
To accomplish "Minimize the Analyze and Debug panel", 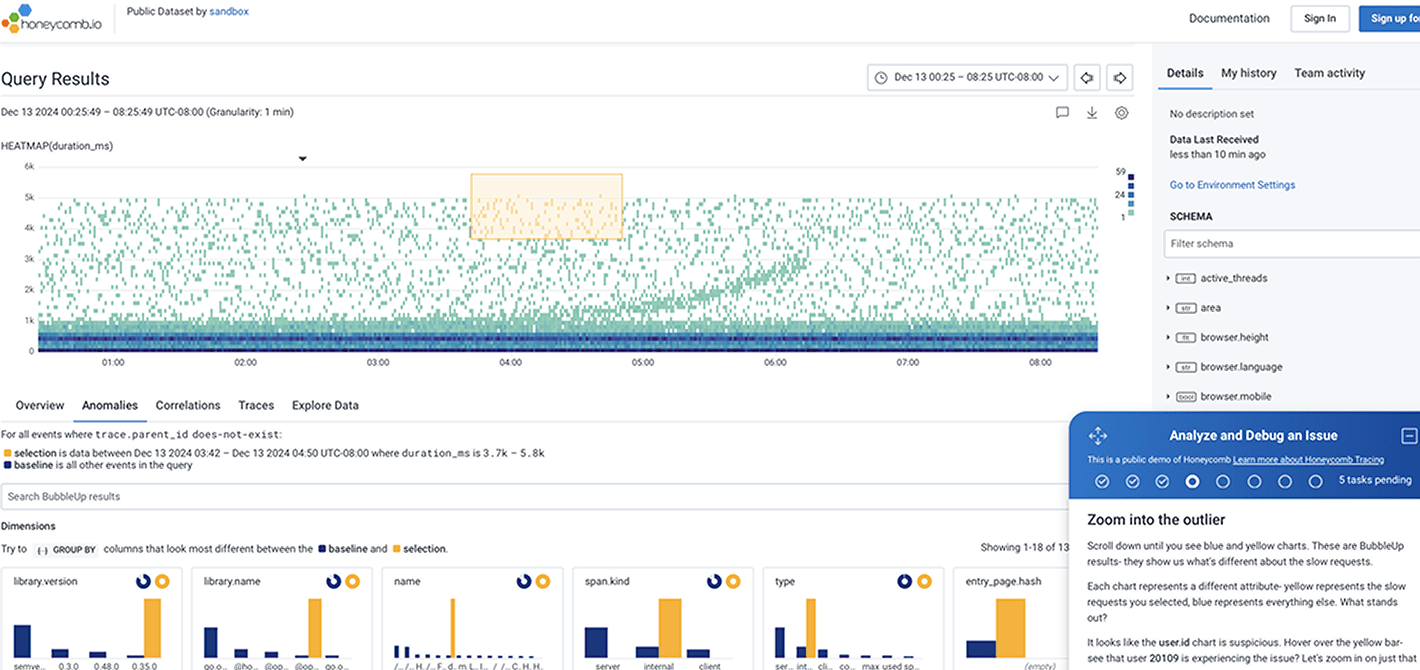I will 1409,436.
